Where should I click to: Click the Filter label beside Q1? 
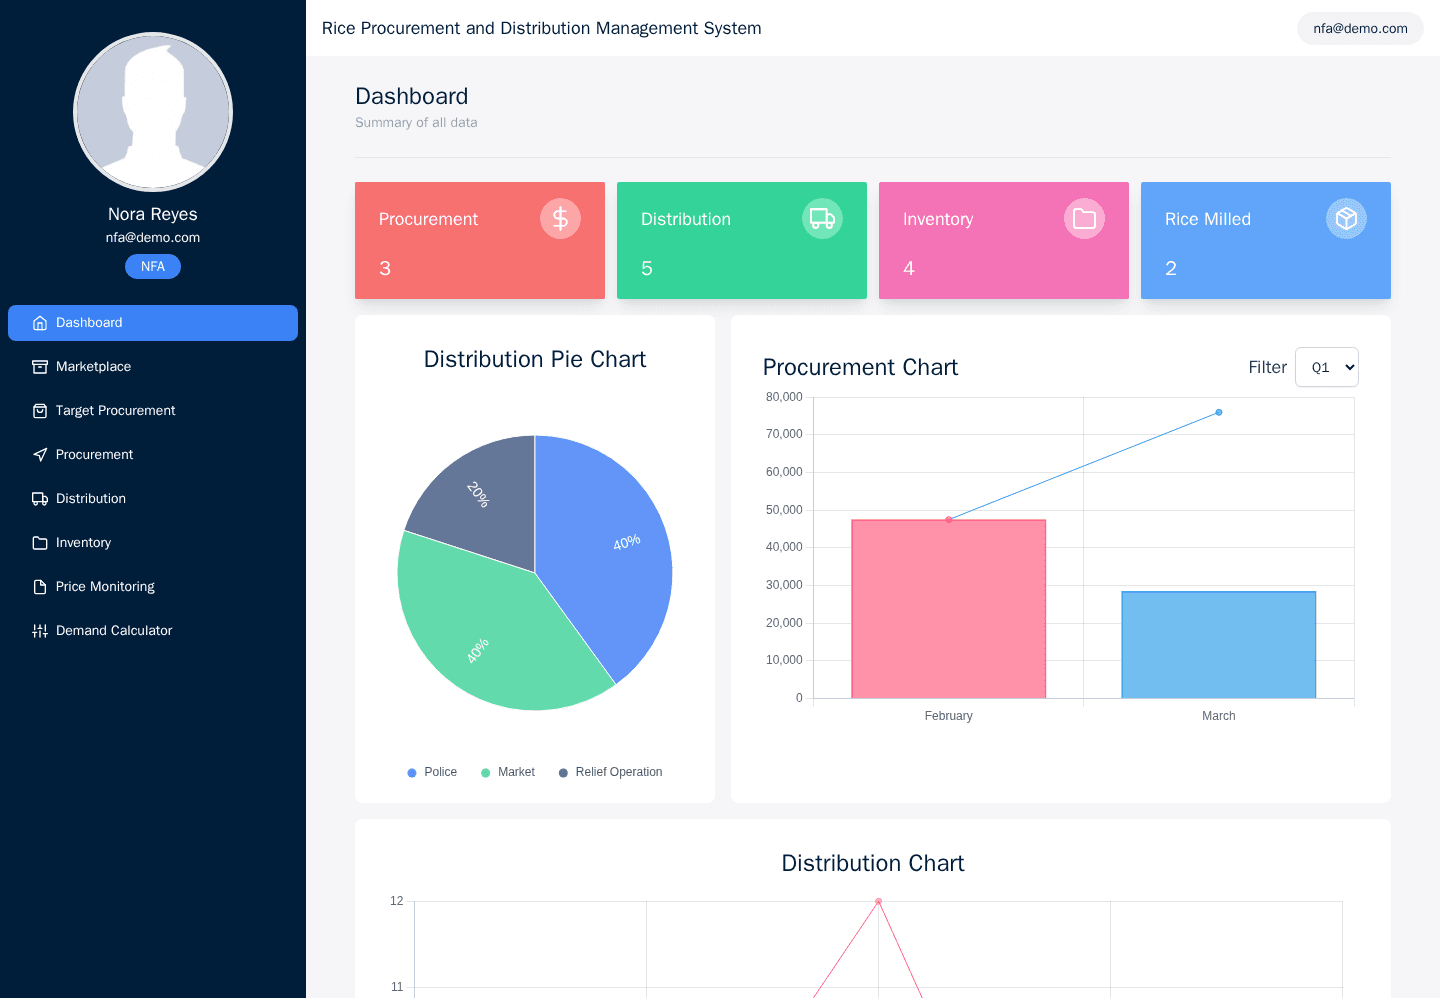coord(1268,367)
